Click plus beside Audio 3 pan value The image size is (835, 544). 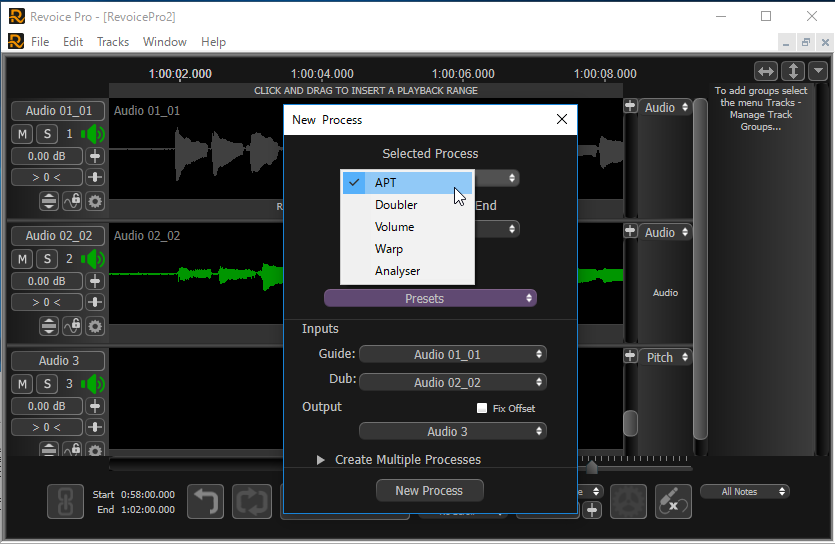point(95,427)
